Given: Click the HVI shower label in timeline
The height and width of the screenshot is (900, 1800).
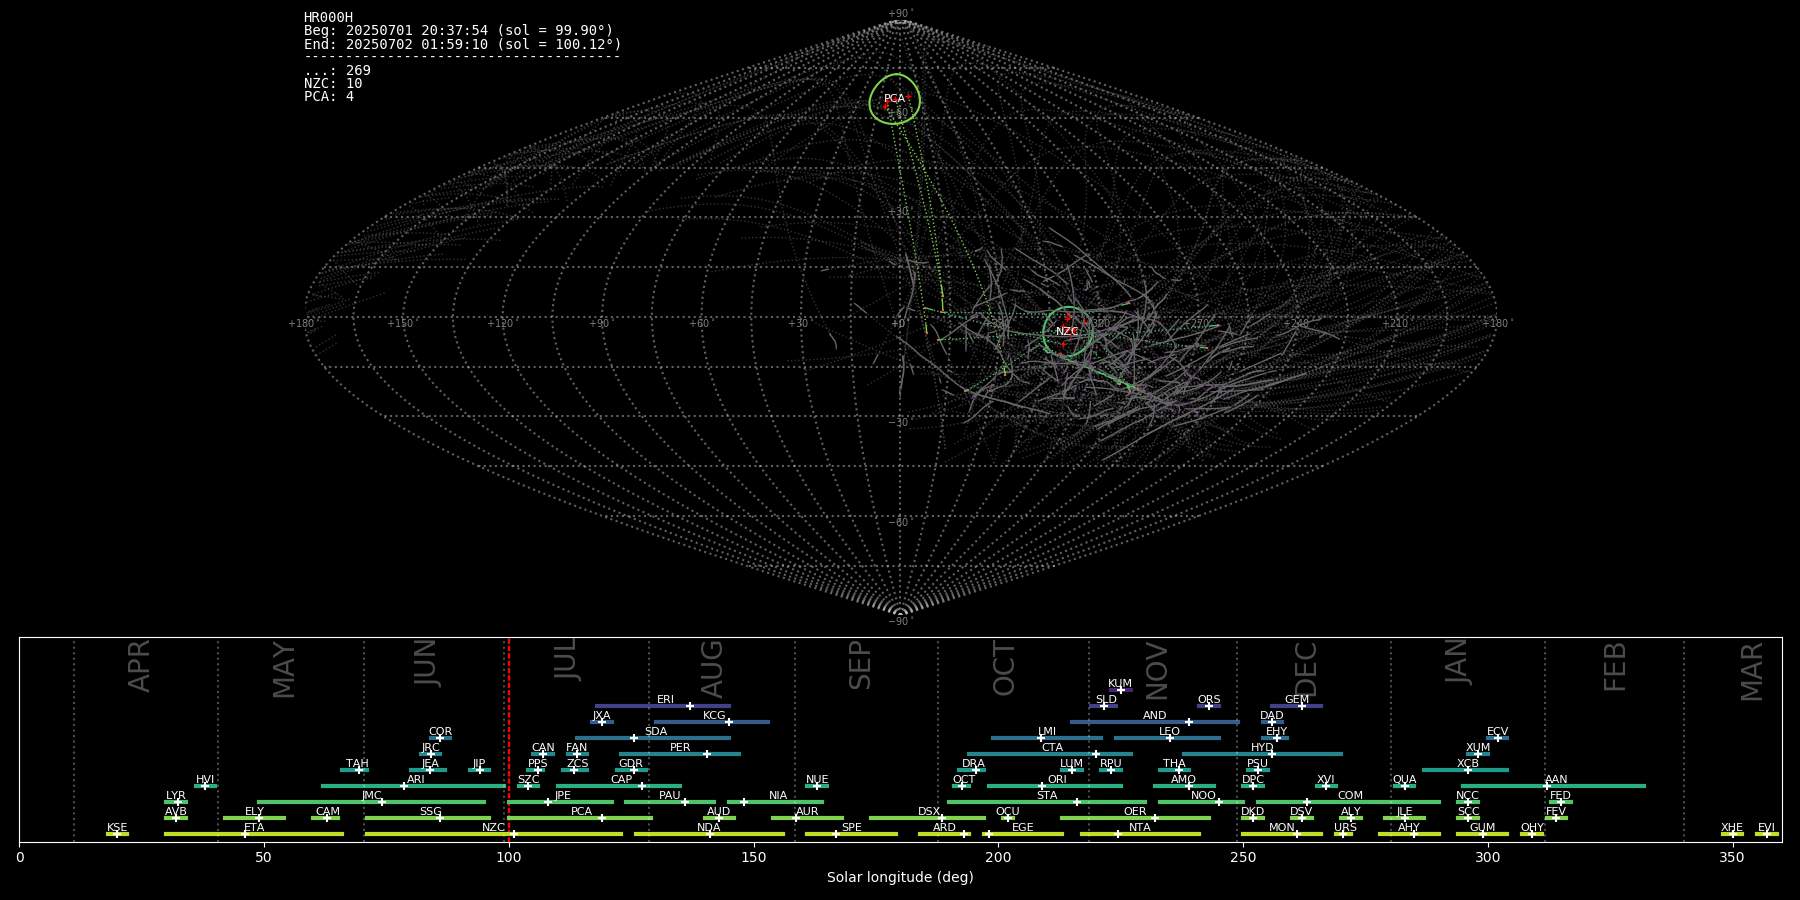Looking at the screenshot, I should pyautogui.click(x=205, y=780).
